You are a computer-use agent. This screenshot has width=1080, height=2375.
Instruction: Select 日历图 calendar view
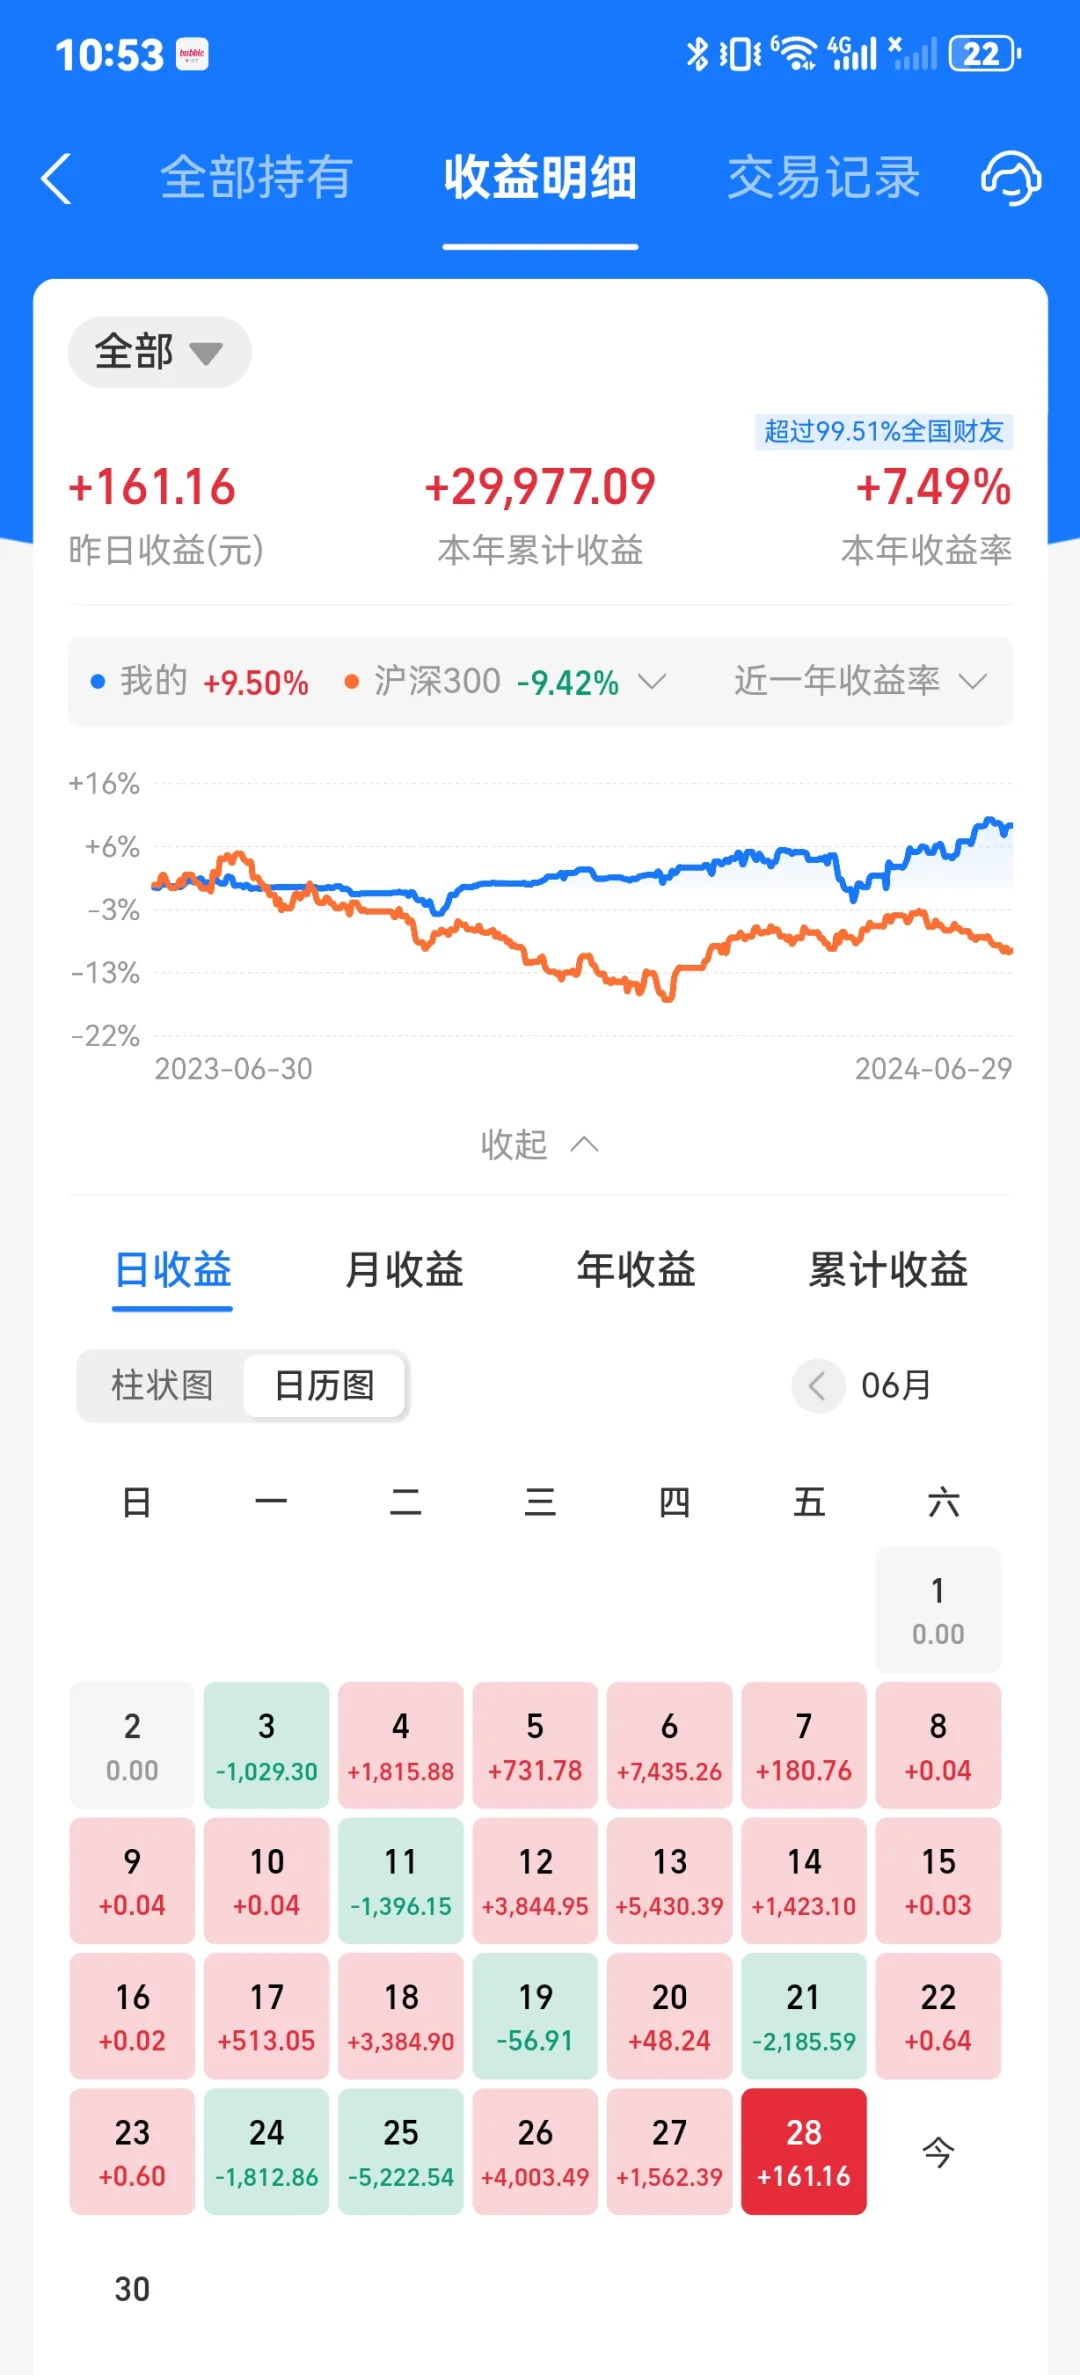tap(324, 1386)
